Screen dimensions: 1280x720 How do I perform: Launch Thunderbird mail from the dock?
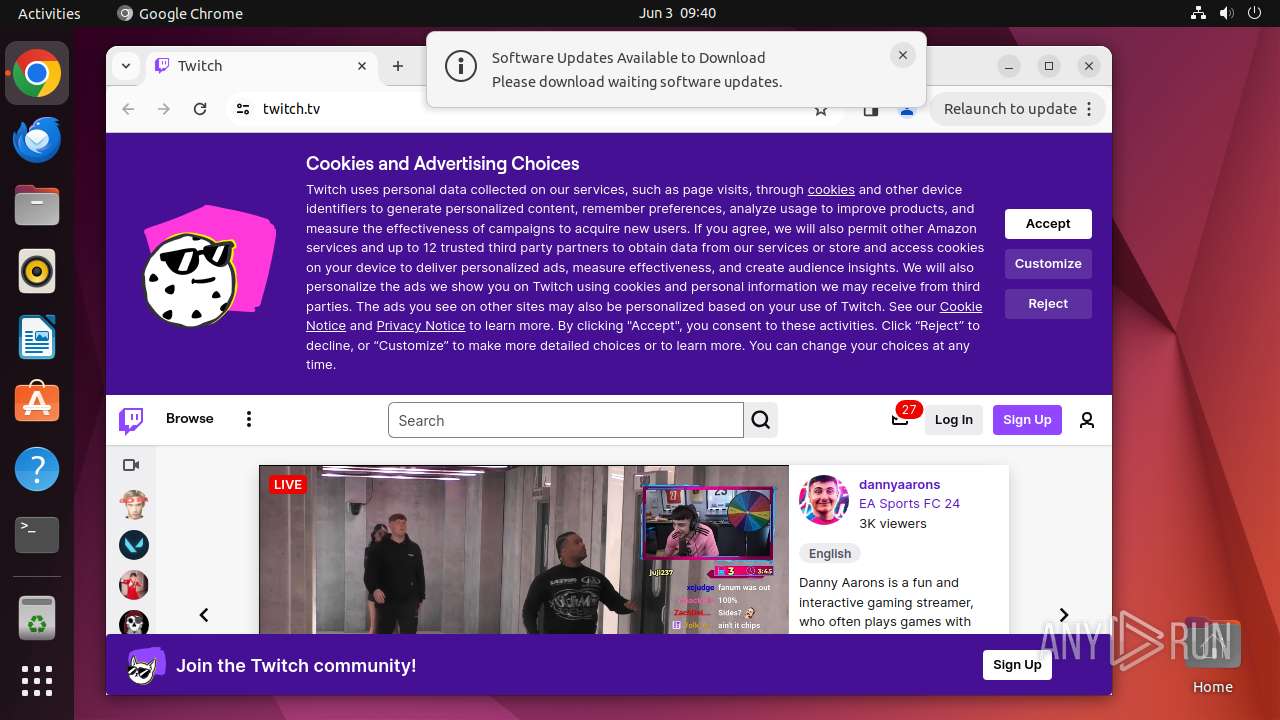(37, 139)
